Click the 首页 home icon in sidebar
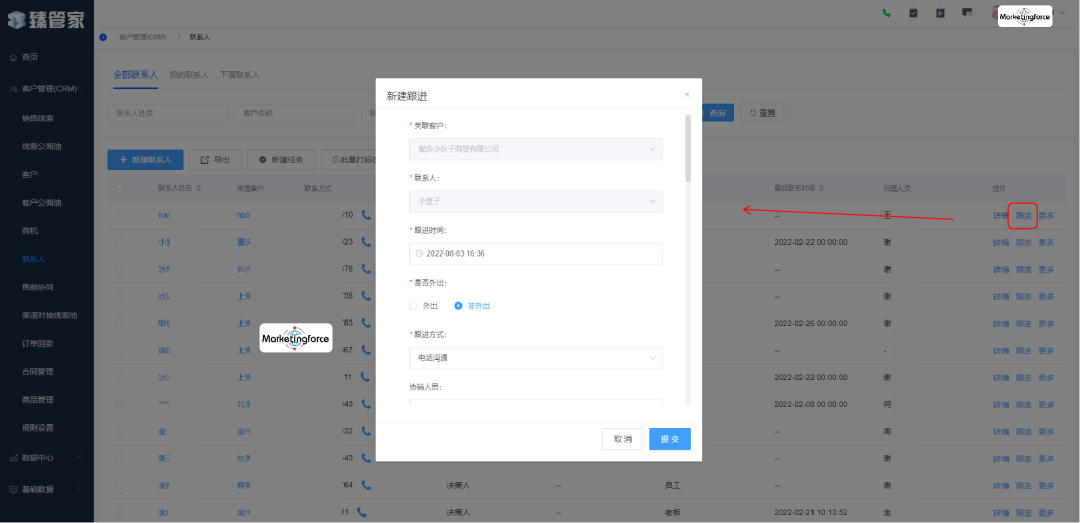The image size is (1080, 523). (x=12, y=57)
